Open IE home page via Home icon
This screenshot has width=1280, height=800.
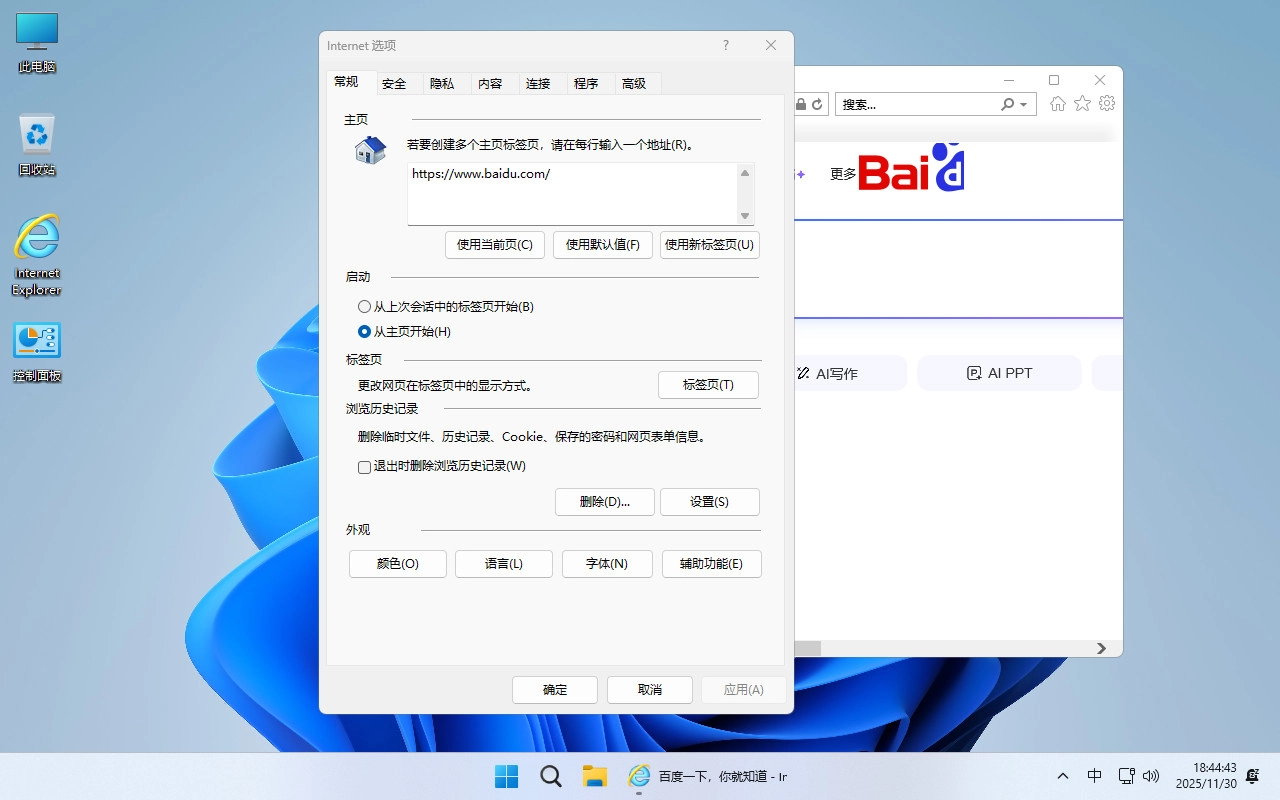click(1058, 103)
